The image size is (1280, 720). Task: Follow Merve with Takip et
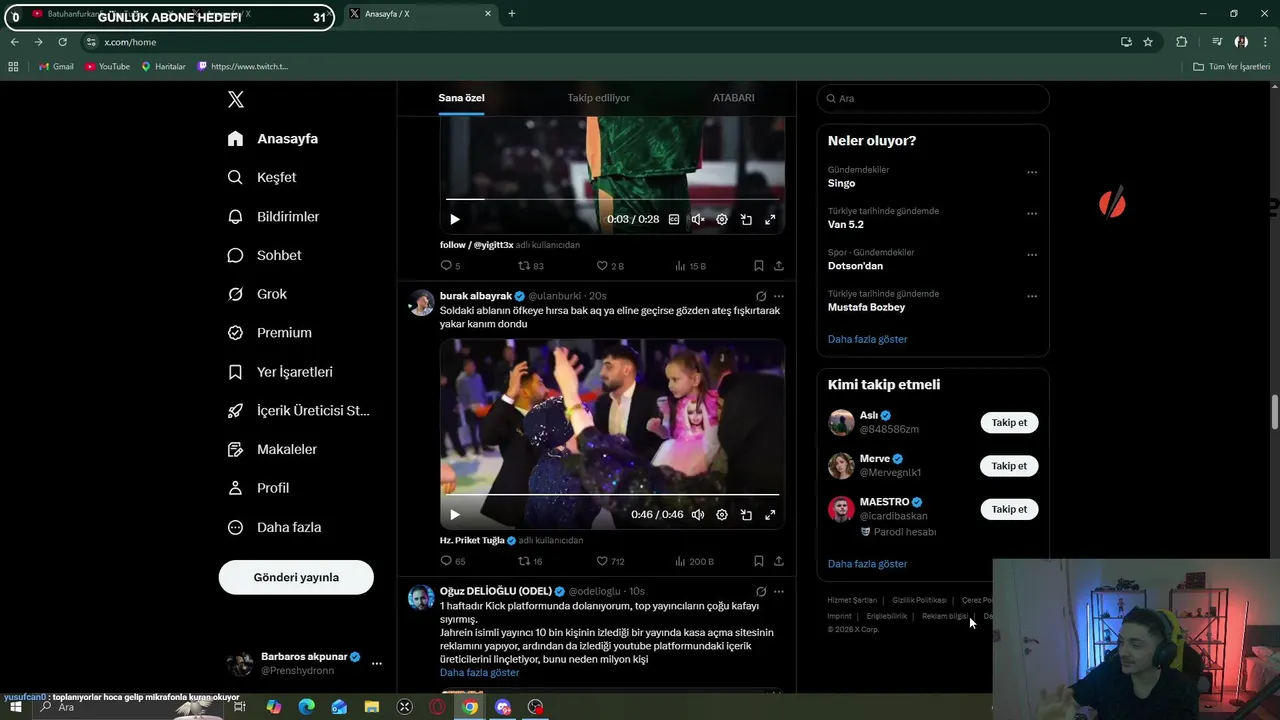click(x=1009, y=466)
